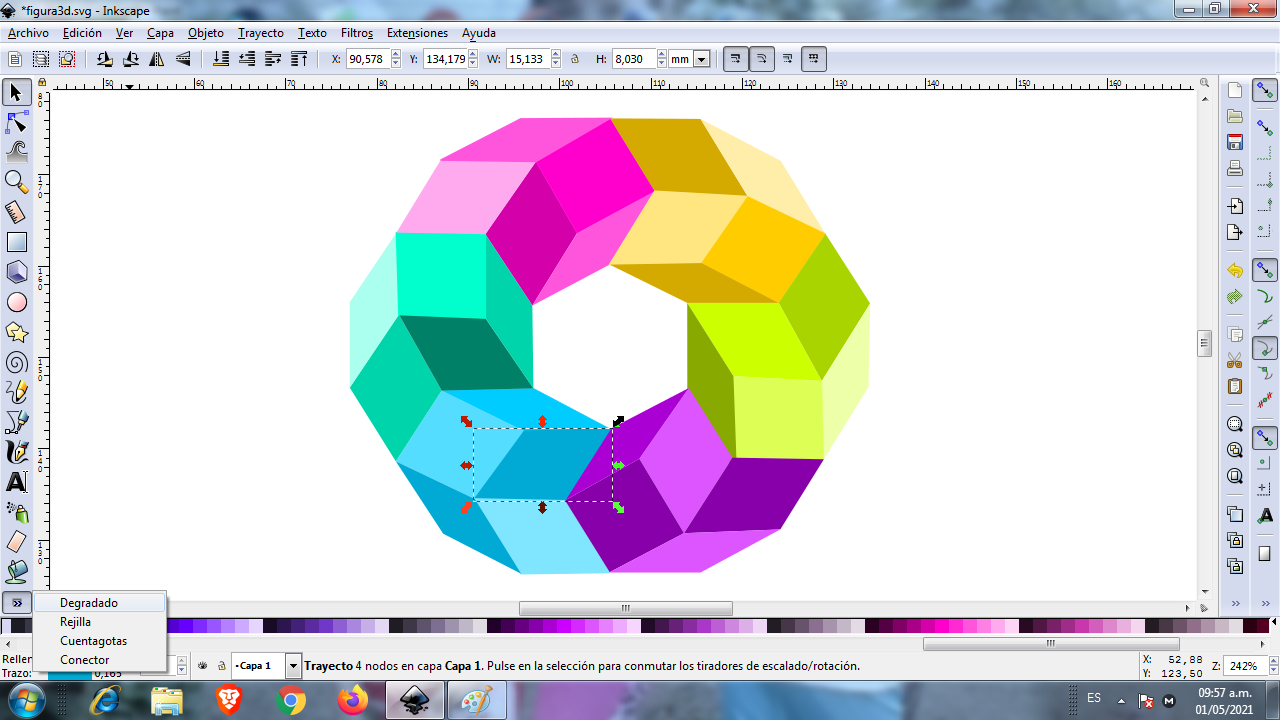
Task: Select the Rectangle tool
Action: [16, 242]
